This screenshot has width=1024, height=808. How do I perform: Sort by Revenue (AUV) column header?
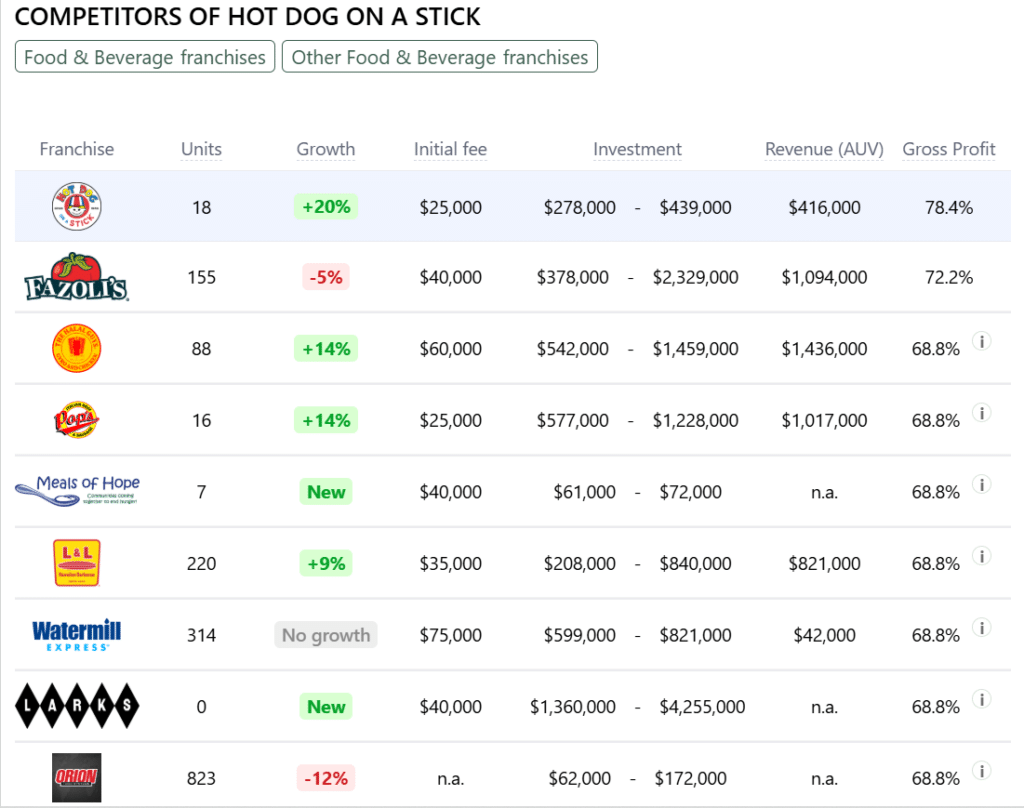[x=824, y=149]
